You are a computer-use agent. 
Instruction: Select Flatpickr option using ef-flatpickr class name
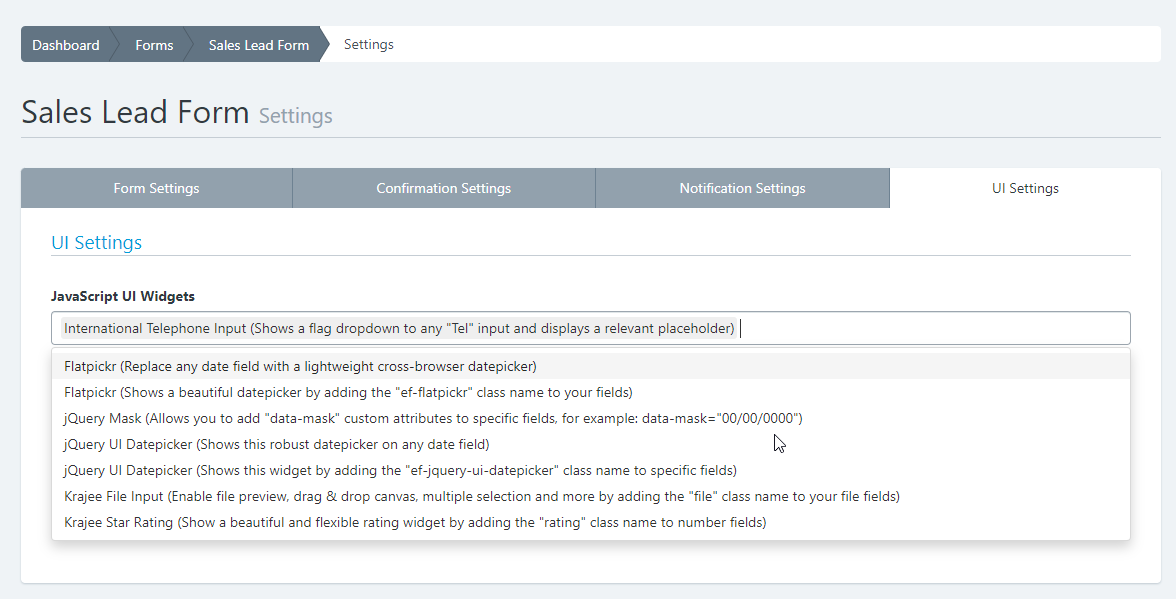348,392
